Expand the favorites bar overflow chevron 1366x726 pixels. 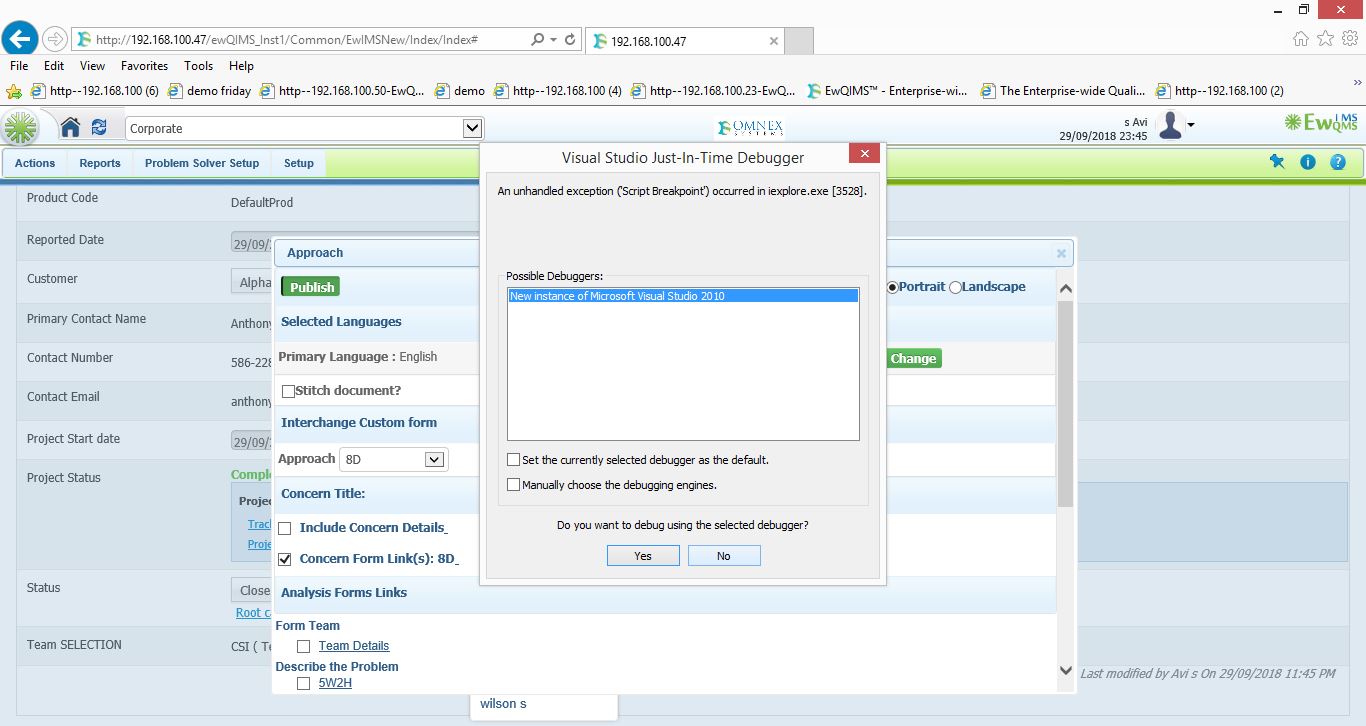pos(1358,83)
